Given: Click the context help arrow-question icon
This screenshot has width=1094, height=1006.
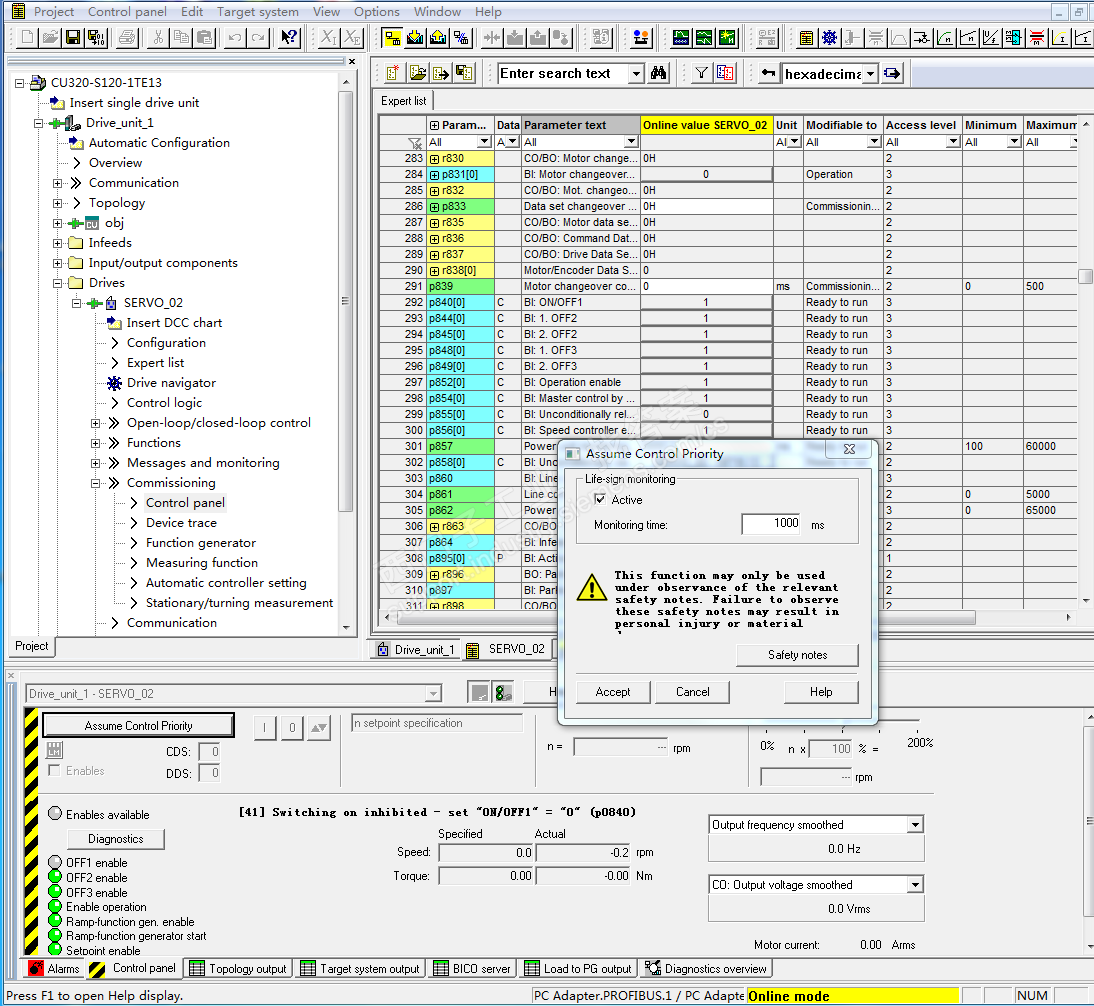Looking at the screenshot, I should pos(288,38).
